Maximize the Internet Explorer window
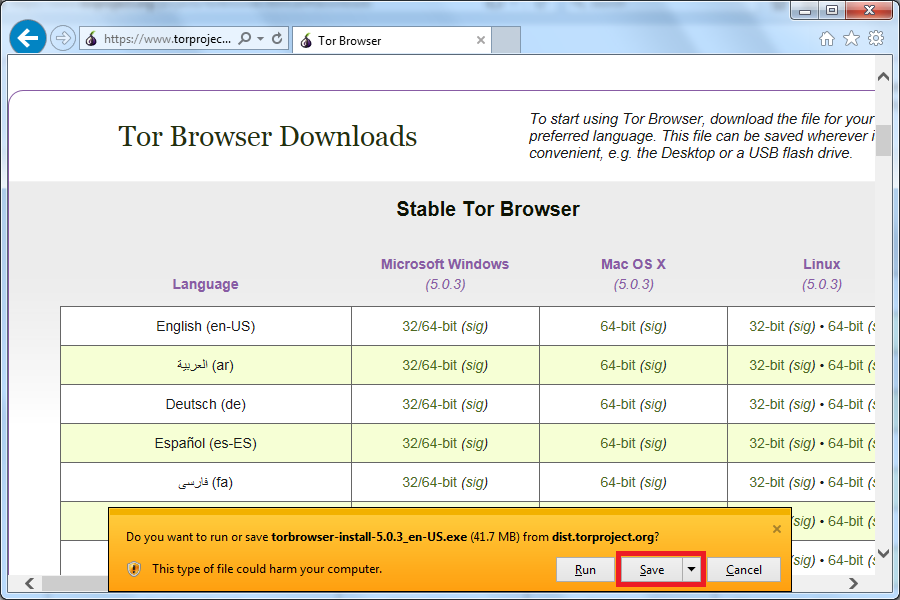Screen dimensions: 900x600 click(832, 10)
